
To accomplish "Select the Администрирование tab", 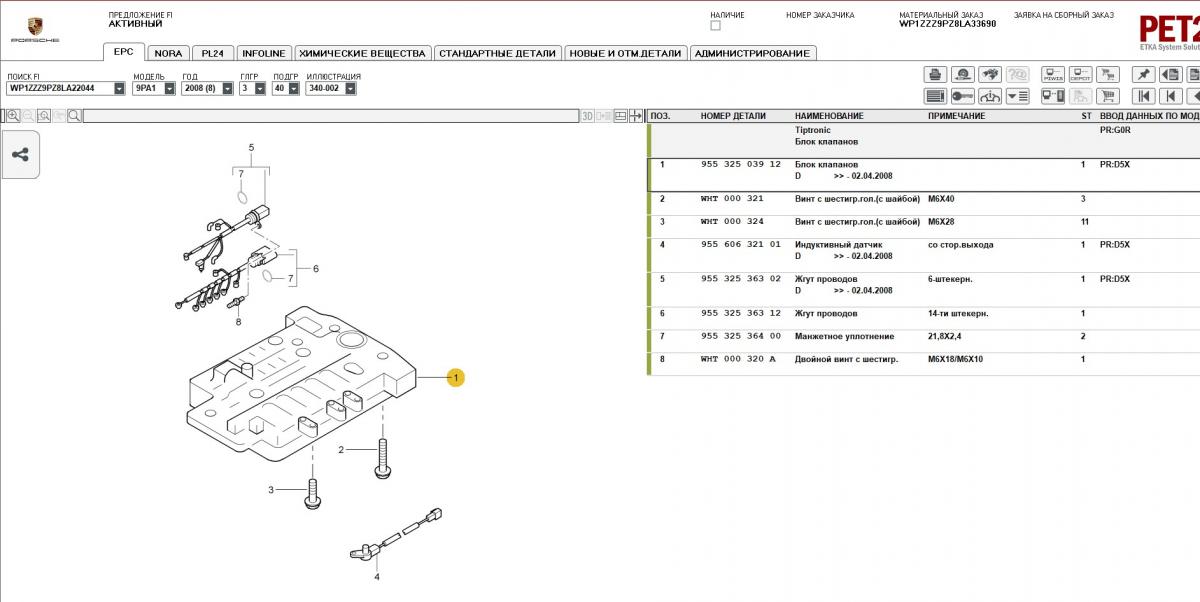I will 752,53.
